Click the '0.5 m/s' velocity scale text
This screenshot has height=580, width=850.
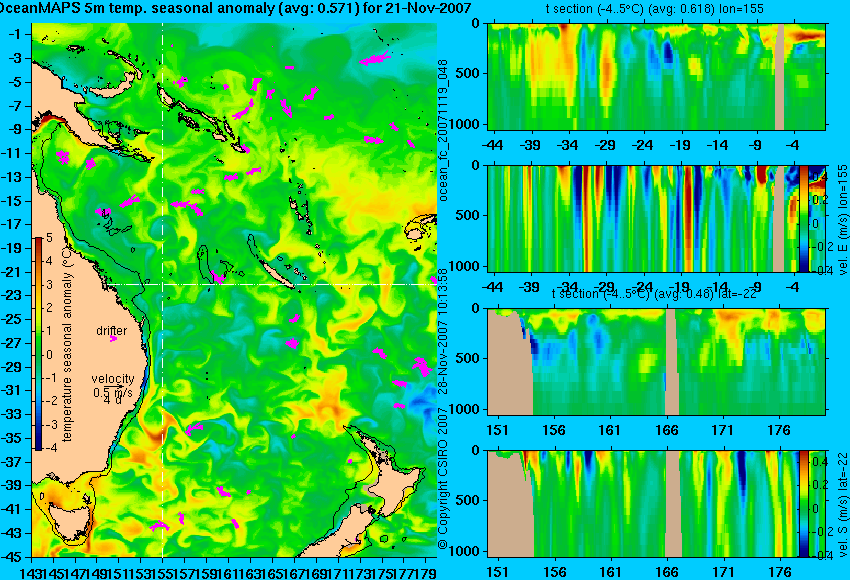113,392
